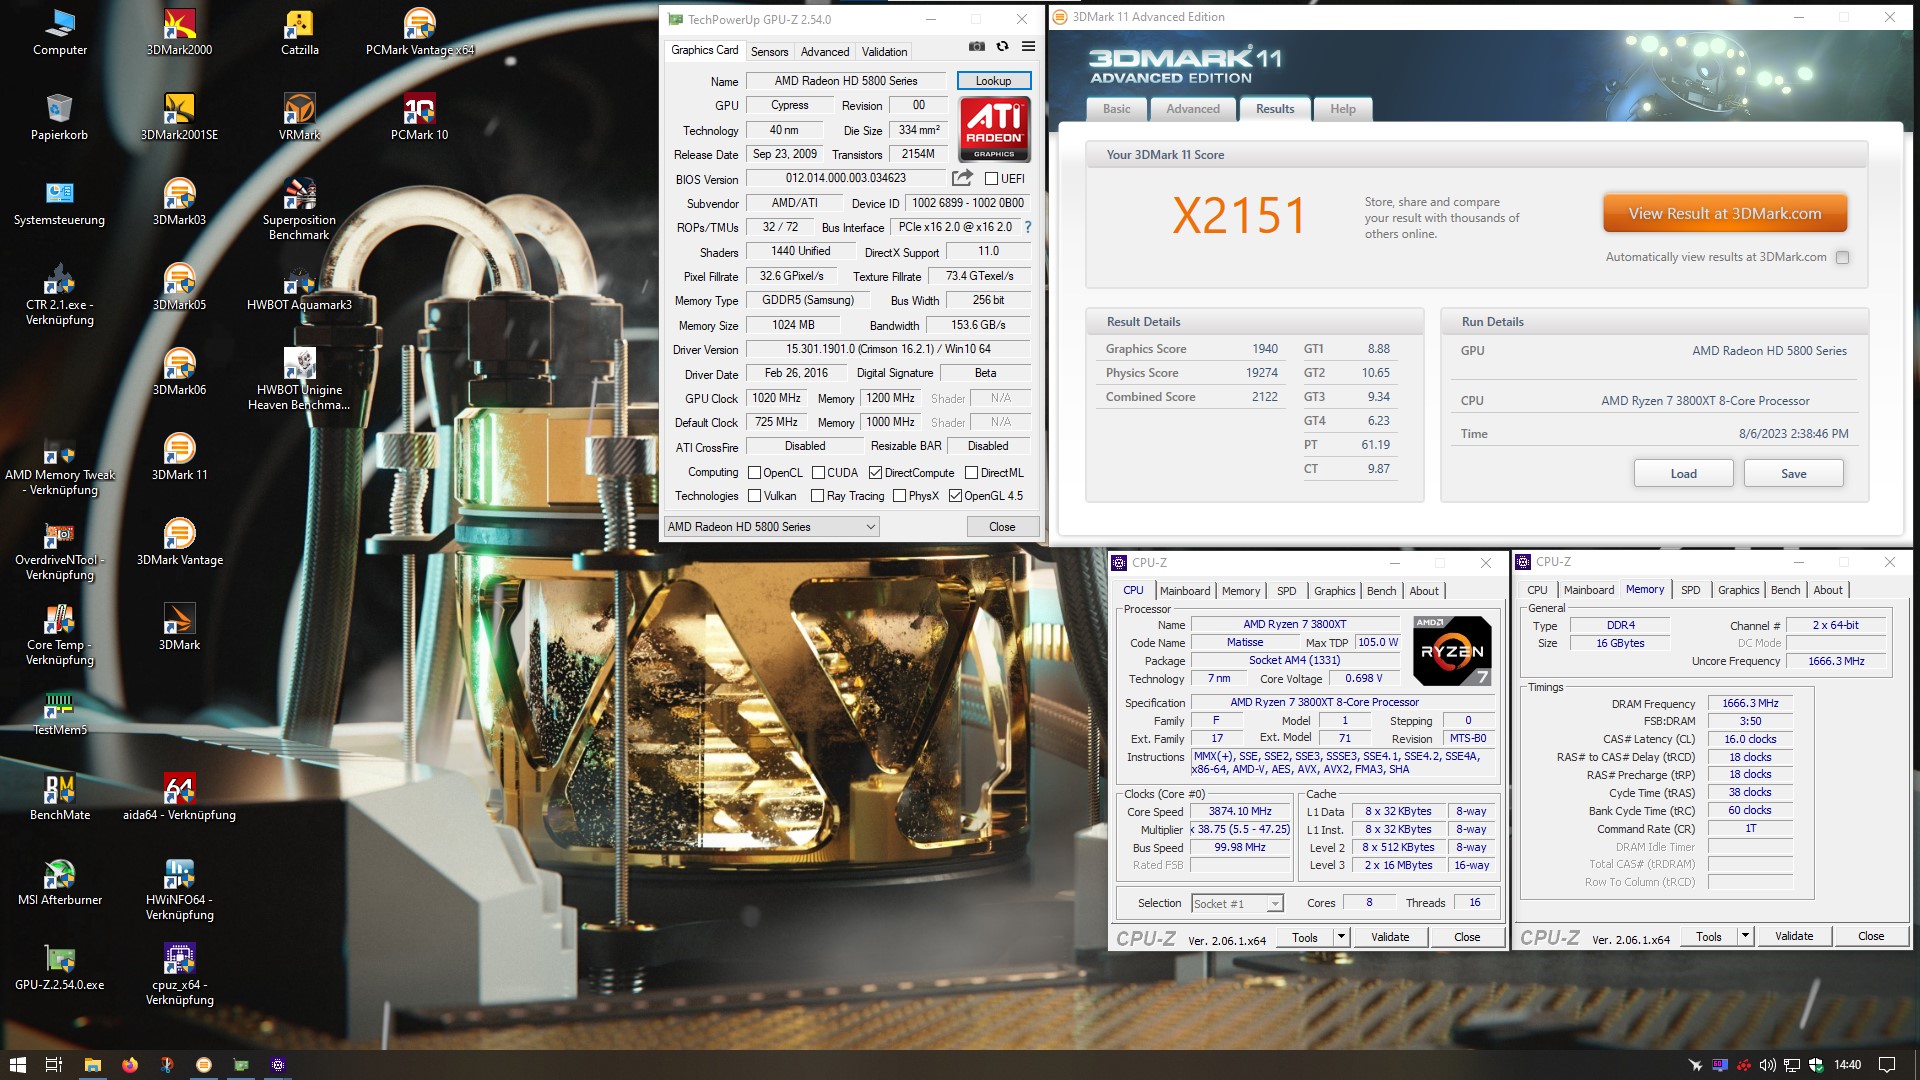This screenshot has width=1920, height=1080.
Task: Toggle automatically view results at 3DMark.com
Action: pyautogui.click(x=1842, y=258)
